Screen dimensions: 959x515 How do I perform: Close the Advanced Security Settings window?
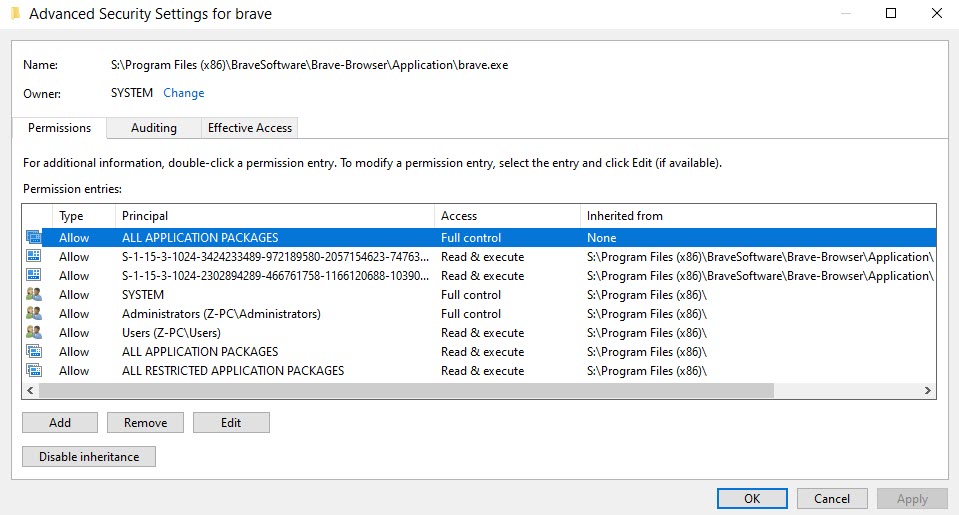[x=936, y=13]
